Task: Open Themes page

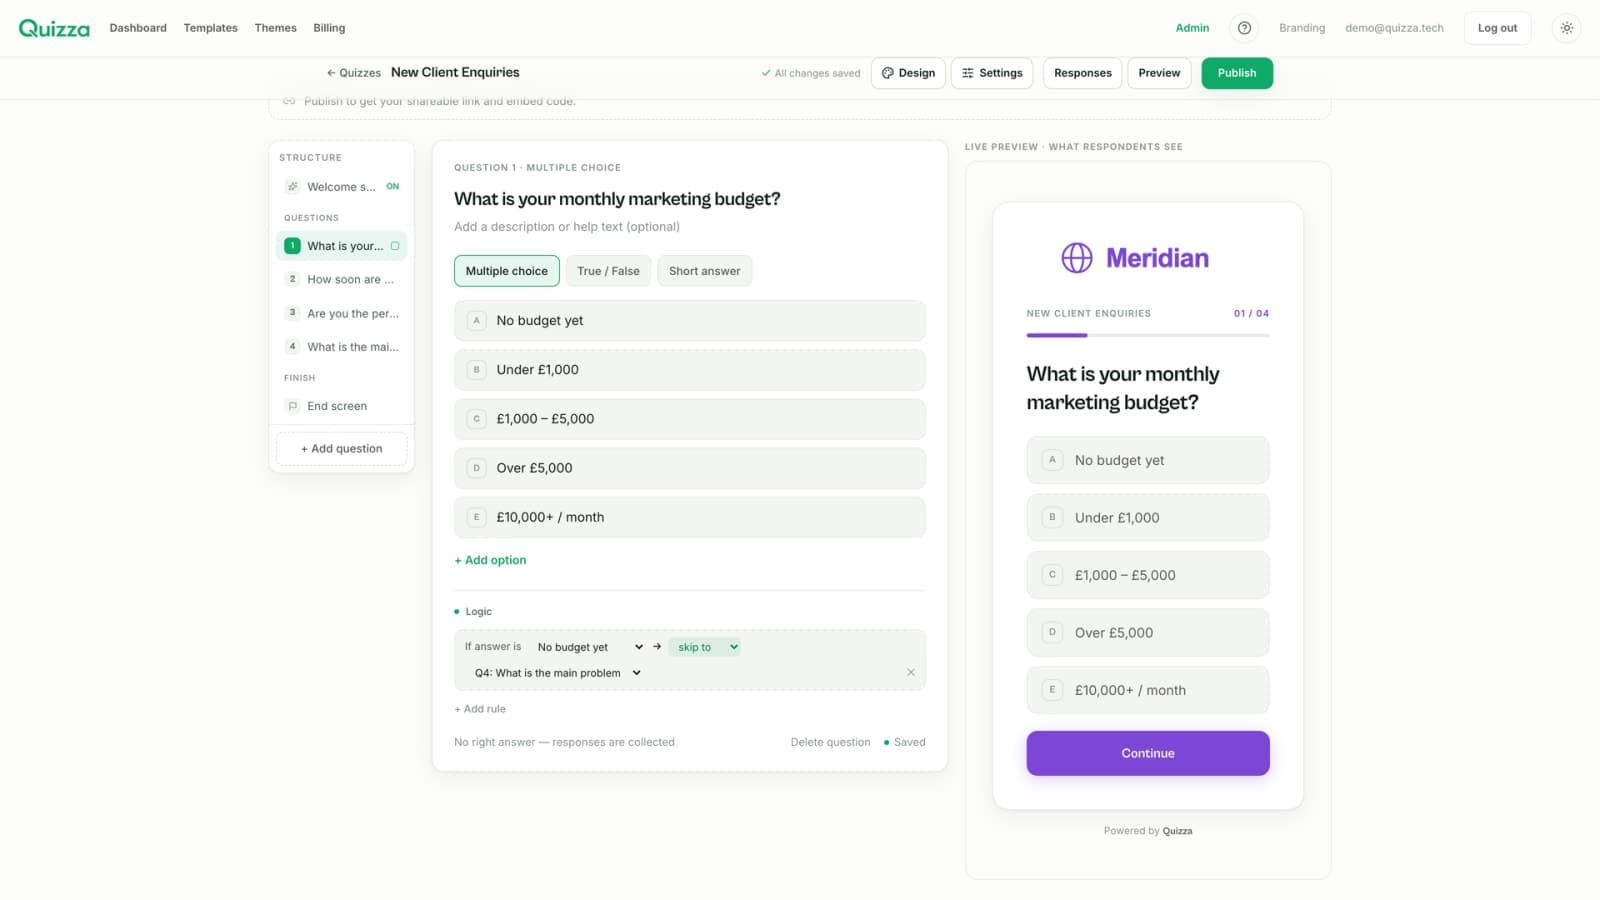Action: coord(275,28)
